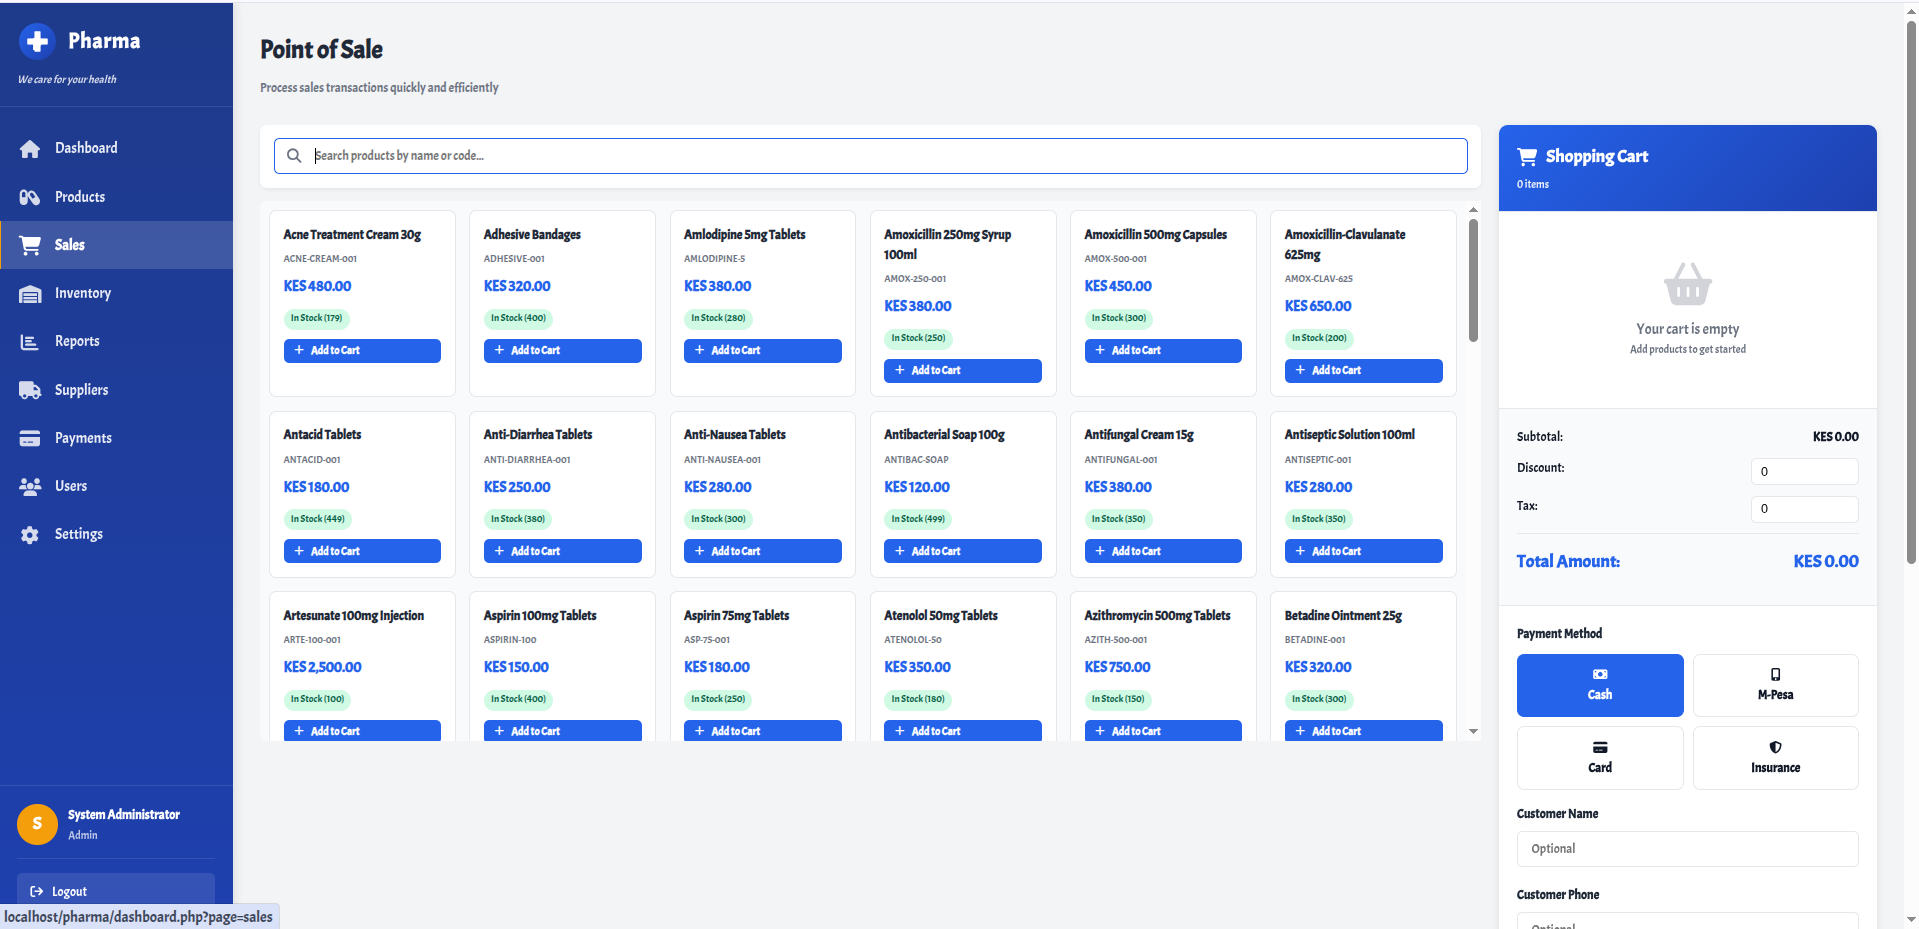Add Acne Treatment Cream 30g to cart

coord(362,351)
